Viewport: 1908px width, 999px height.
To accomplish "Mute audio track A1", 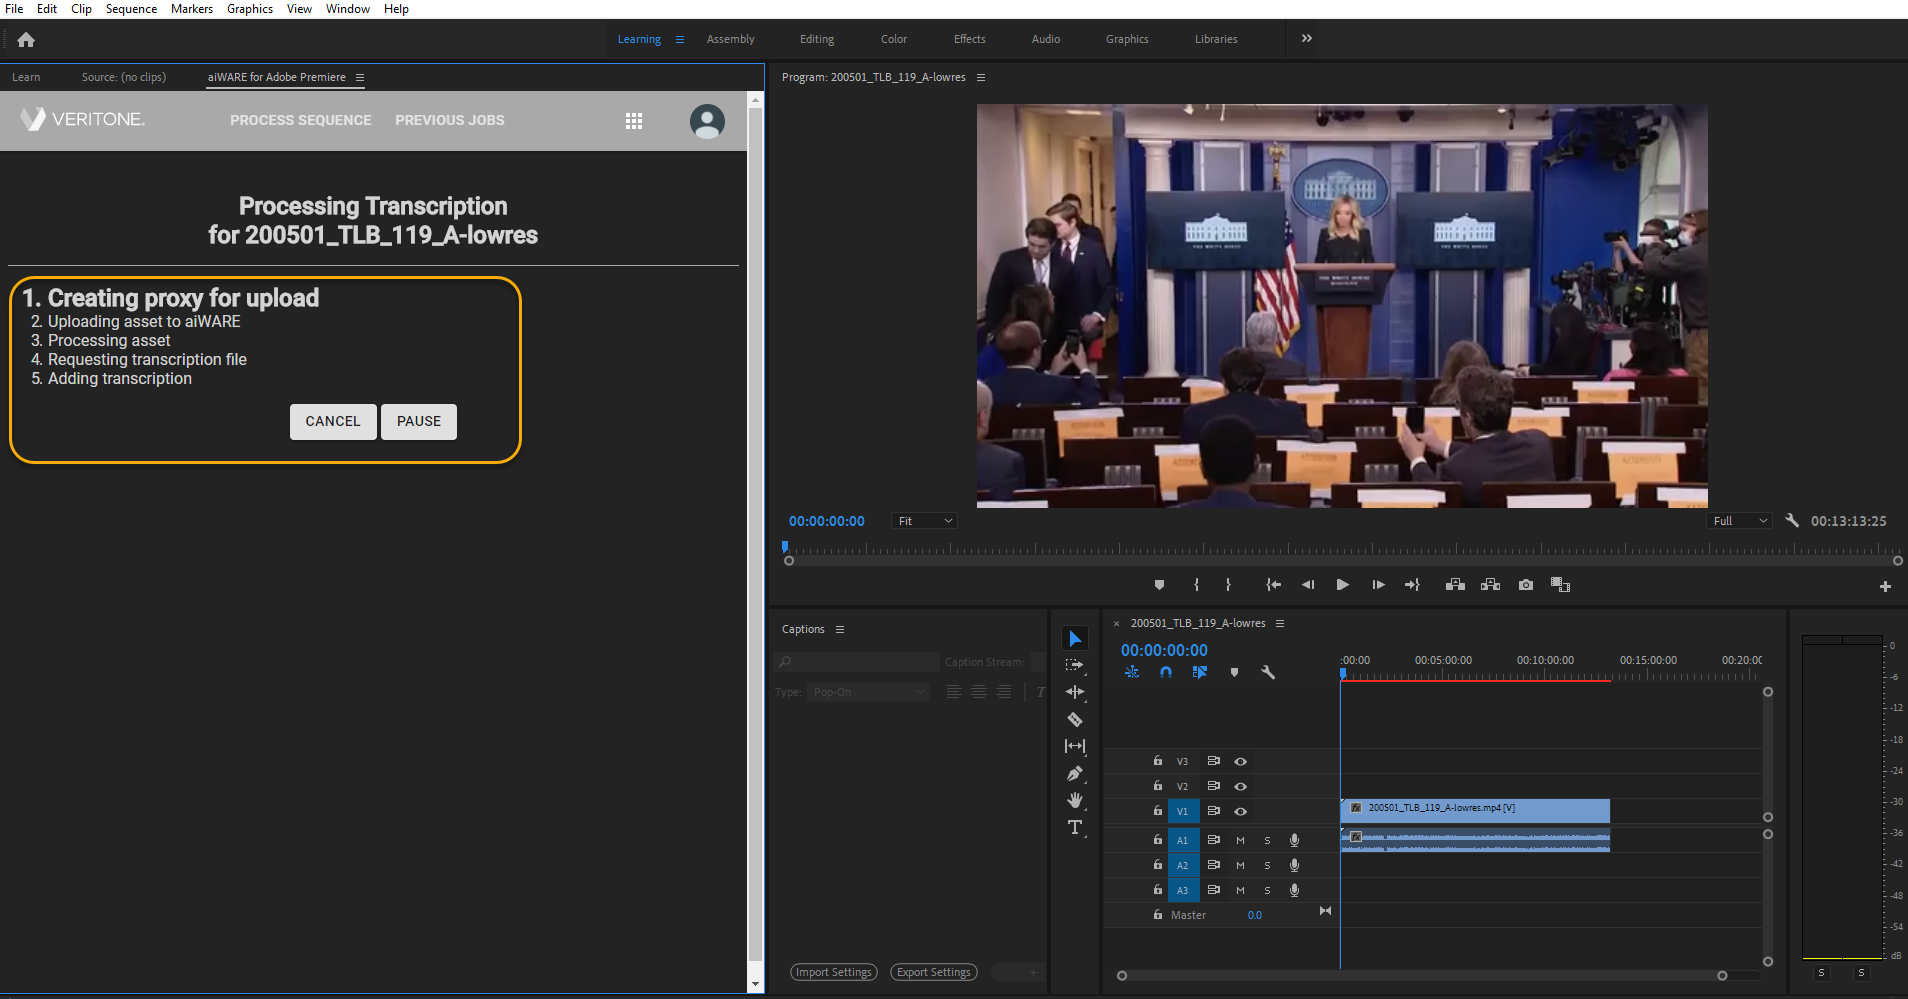I will point(1240,839).
